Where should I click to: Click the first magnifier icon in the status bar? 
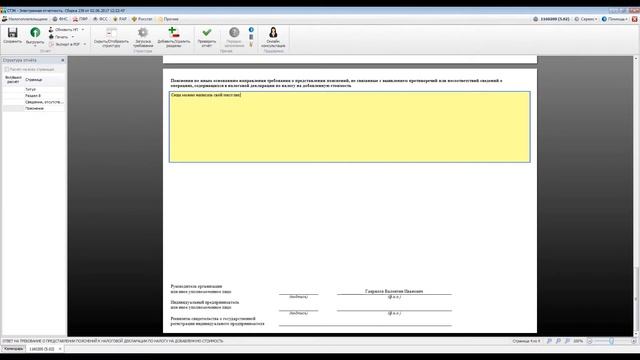pos(549,341)
